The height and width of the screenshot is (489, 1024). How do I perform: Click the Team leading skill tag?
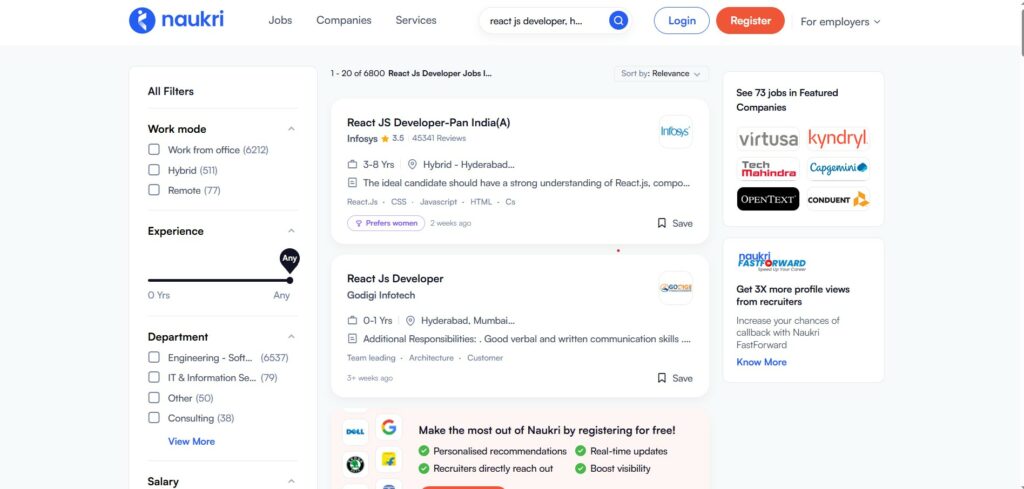371,358
